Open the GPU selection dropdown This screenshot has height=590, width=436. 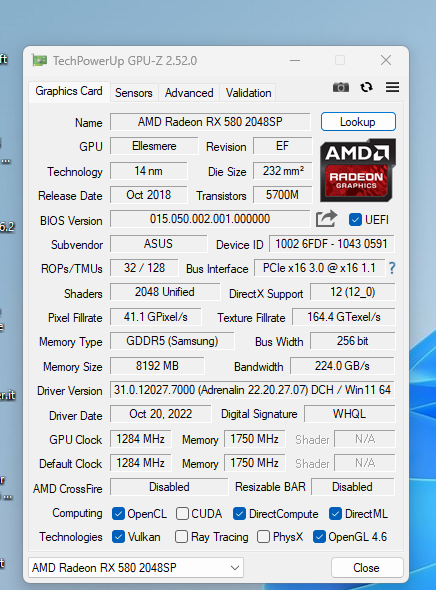pyautogui.click(x=136, y=567)
